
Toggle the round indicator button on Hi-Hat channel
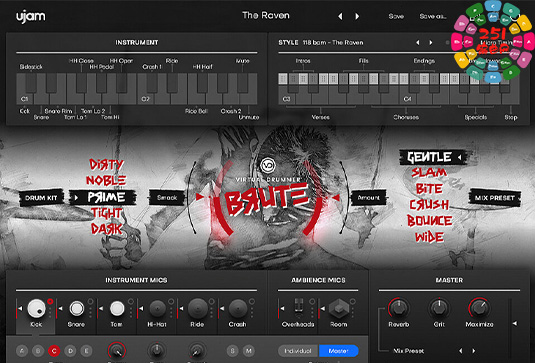171,302
